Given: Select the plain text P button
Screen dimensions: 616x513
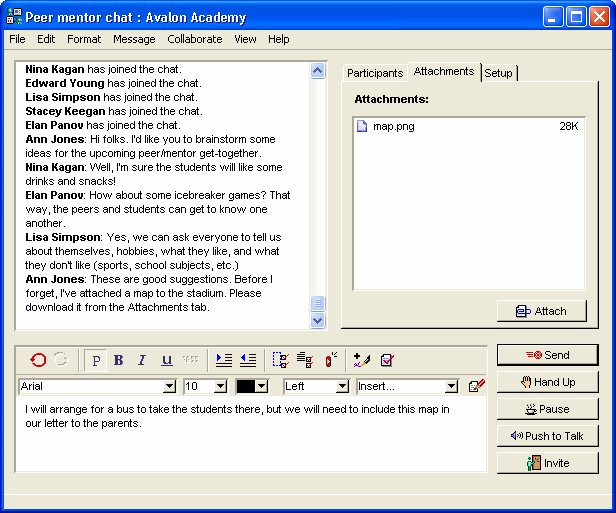Looking at the screenshot, I should pyautogui.click(x=97, y=360).
